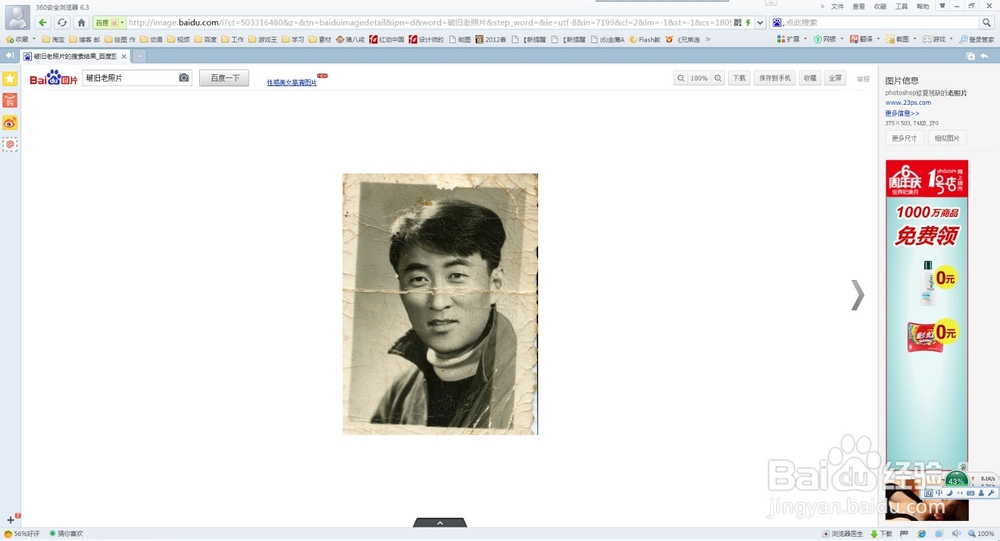The width and height of the screenshot is (1000, 541).
Task: Click the 全屏 fullscreen button
Action: [835, 78]
